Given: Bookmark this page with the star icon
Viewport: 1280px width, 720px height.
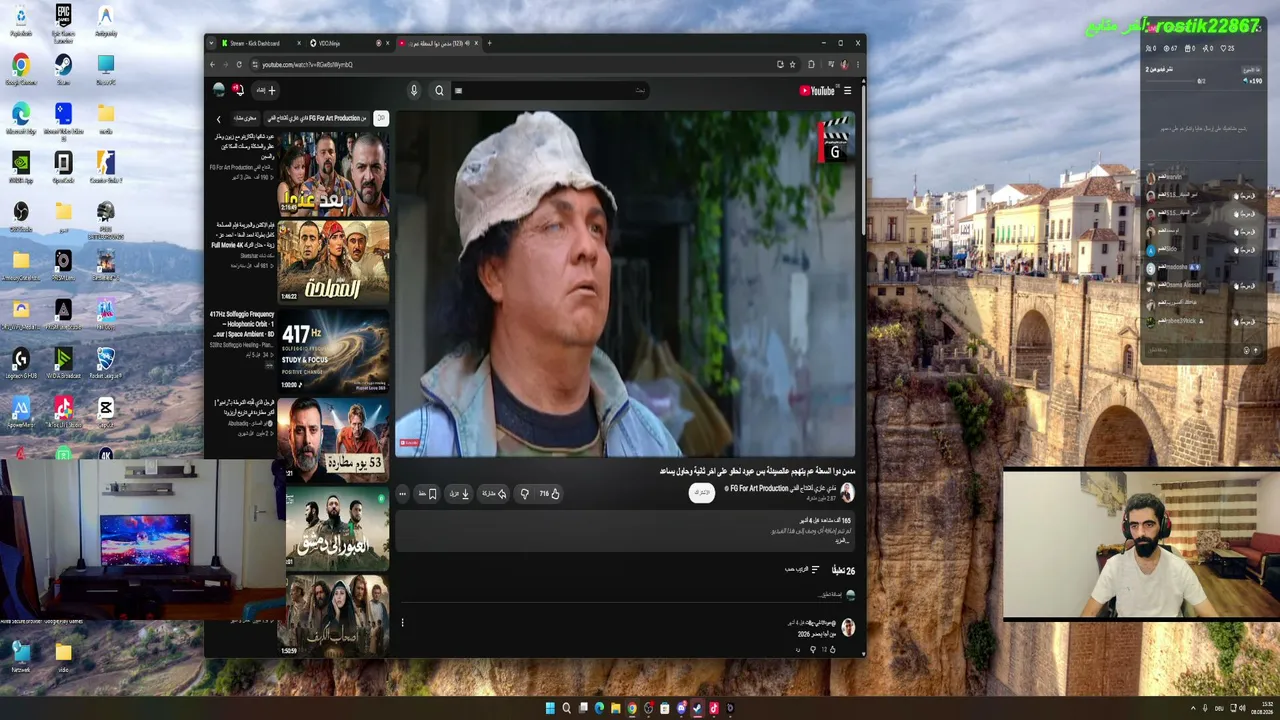Looking at the screenshot, I should 793,65.
